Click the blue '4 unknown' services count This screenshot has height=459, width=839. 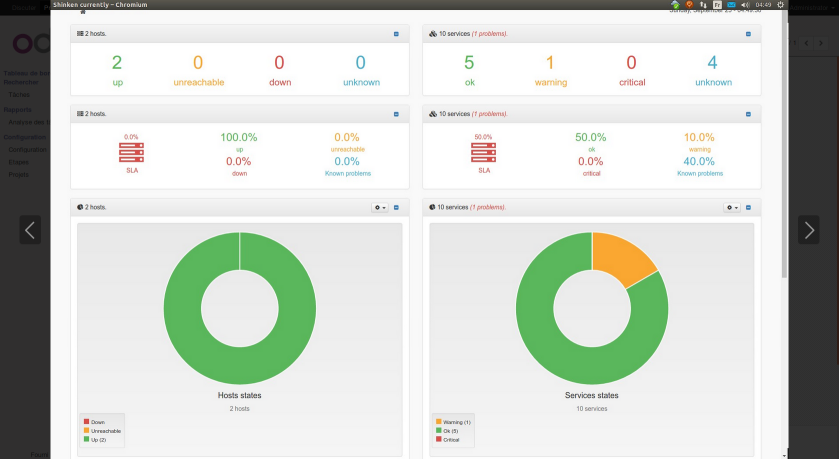[x=713, y=71]
